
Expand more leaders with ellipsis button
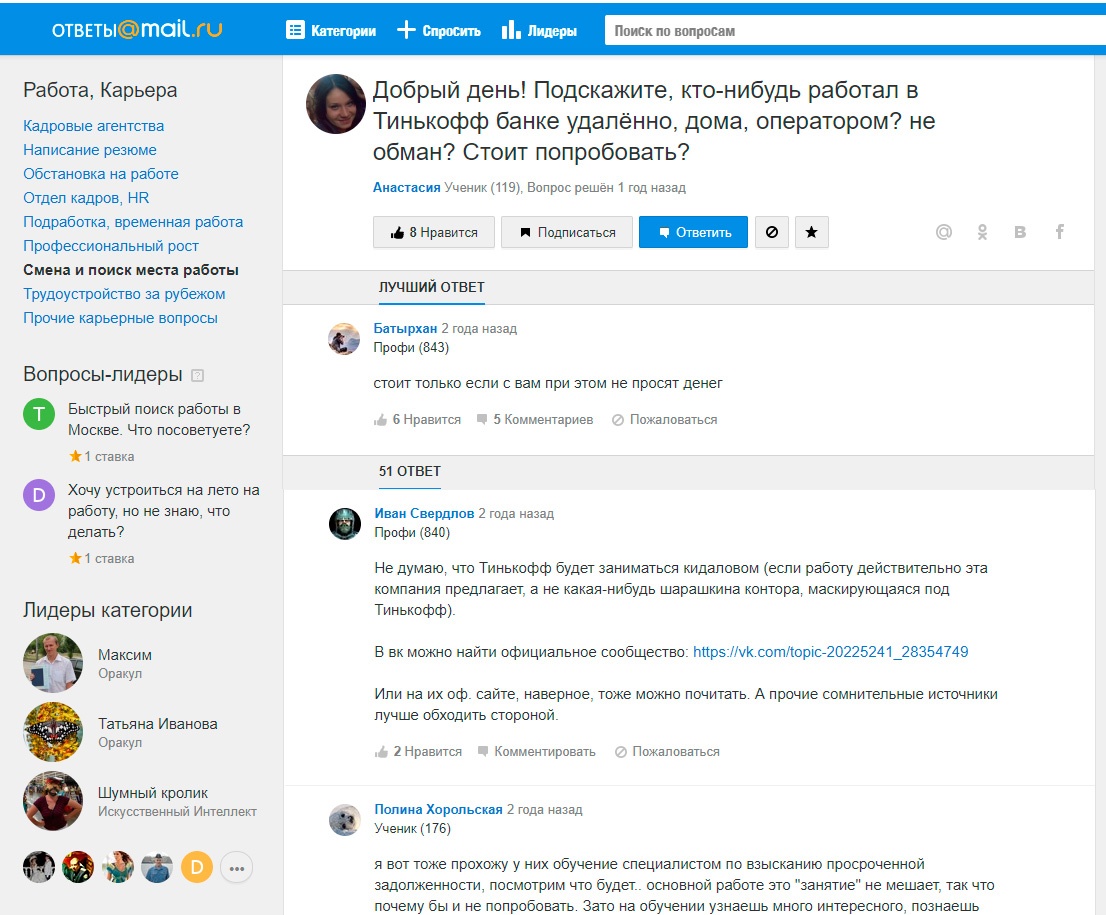point(236,868)
